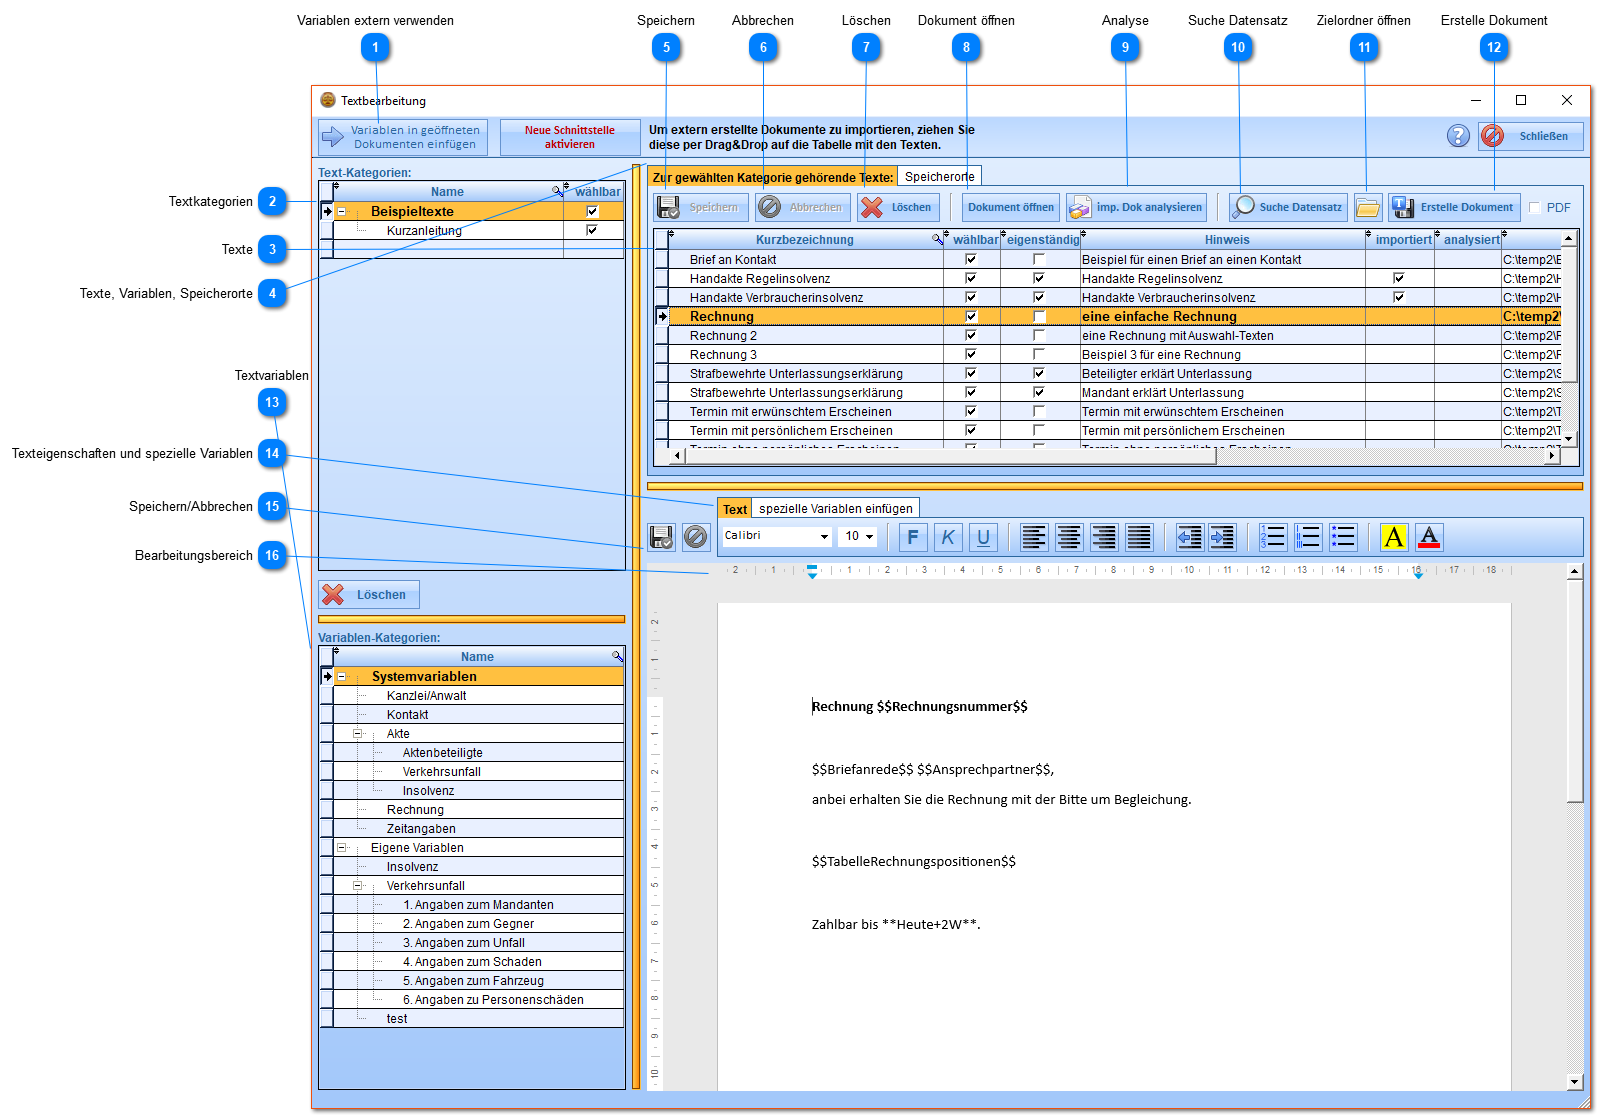Toggle wählbar checkbox for Kurzanleitung

point(592,230)
